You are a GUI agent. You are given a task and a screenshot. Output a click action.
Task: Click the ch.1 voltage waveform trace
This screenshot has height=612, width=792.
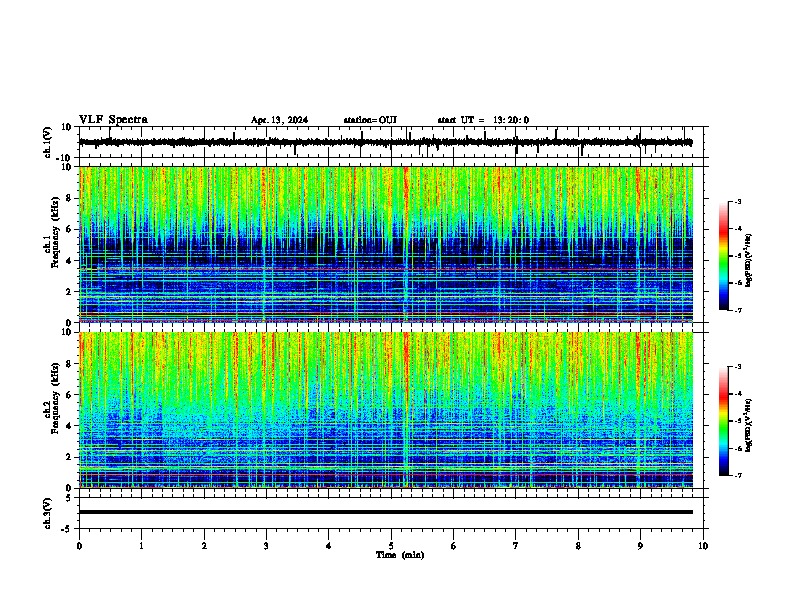click(x=385, y=142)
